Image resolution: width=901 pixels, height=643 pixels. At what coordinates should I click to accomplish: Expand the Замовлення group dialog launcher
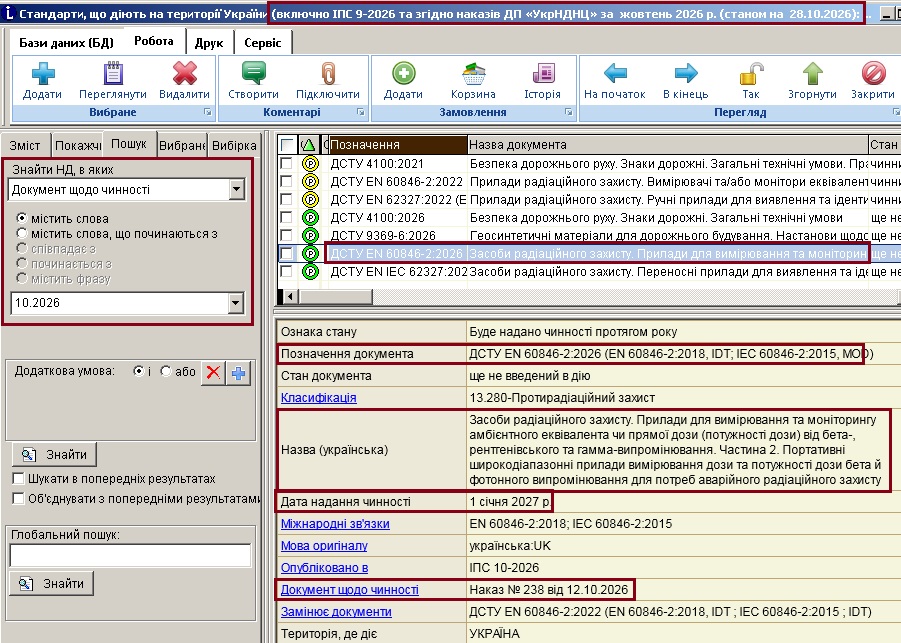click(x=568, y=112)
